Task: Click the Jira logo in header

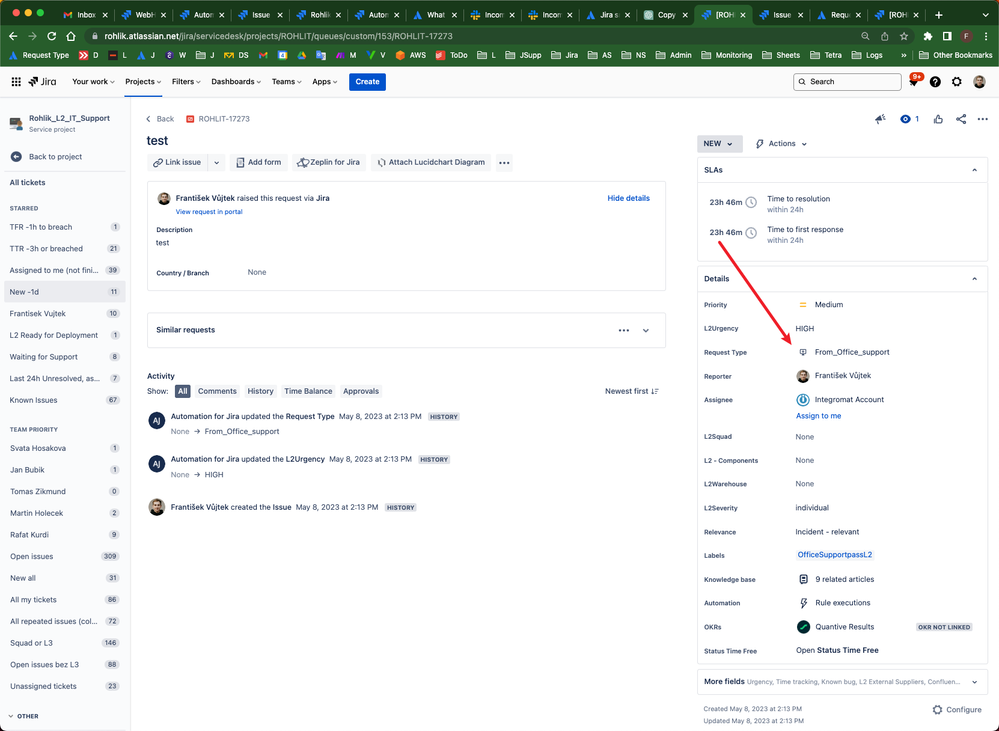Action: 42,82
